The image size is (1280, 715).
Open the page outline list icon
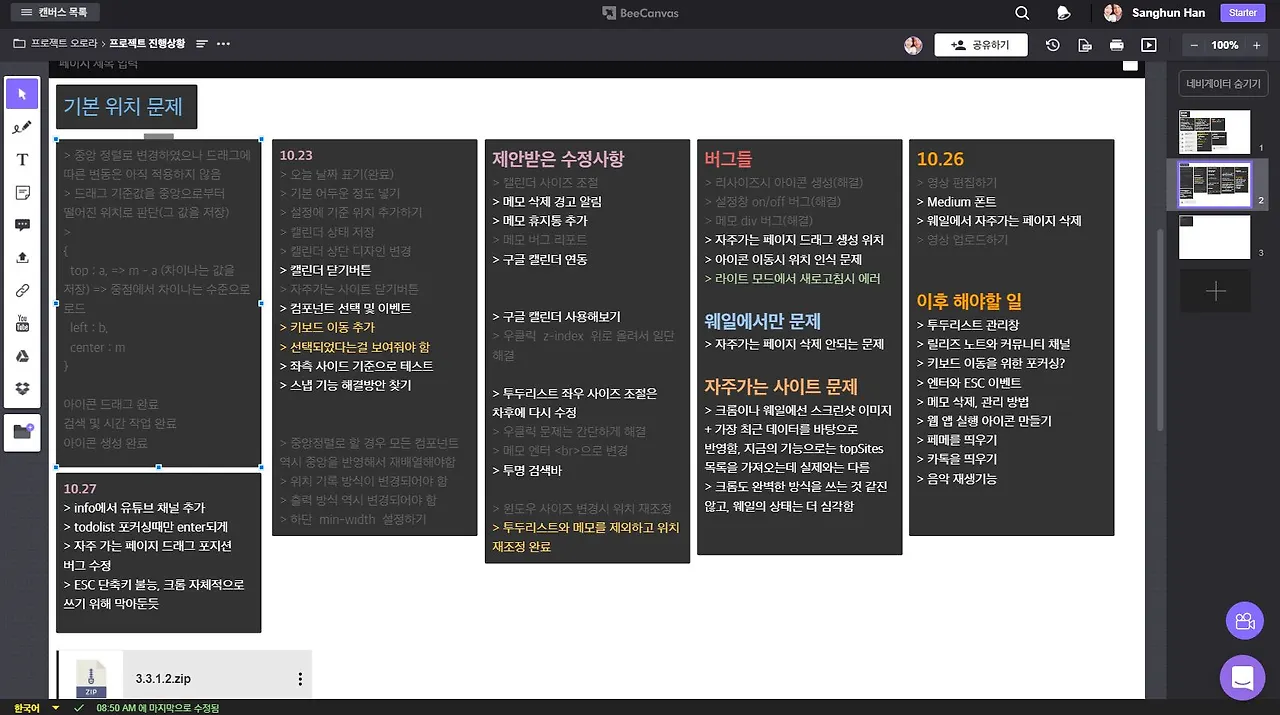(x=202, y=44)
